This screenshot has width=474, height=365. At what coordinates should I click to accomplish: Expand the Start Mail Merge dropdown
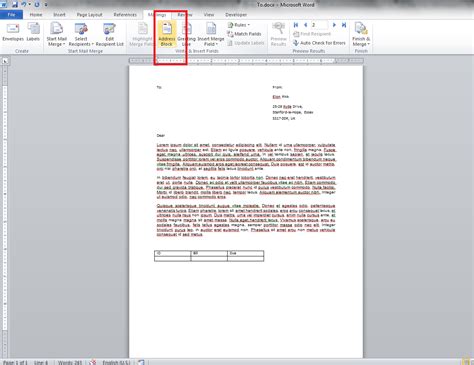click(56, 35)
